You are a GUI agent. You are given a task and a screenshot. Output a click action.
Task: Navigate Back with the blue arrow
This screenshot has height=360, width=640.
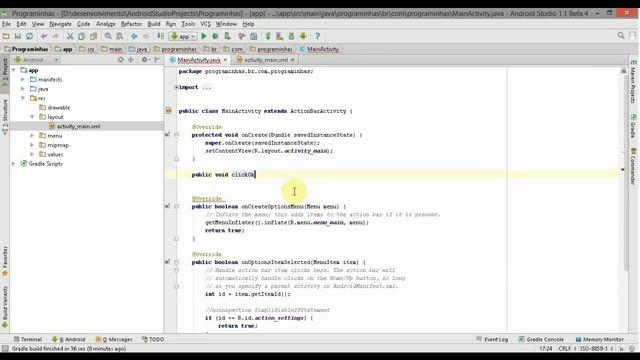(134, 36)
